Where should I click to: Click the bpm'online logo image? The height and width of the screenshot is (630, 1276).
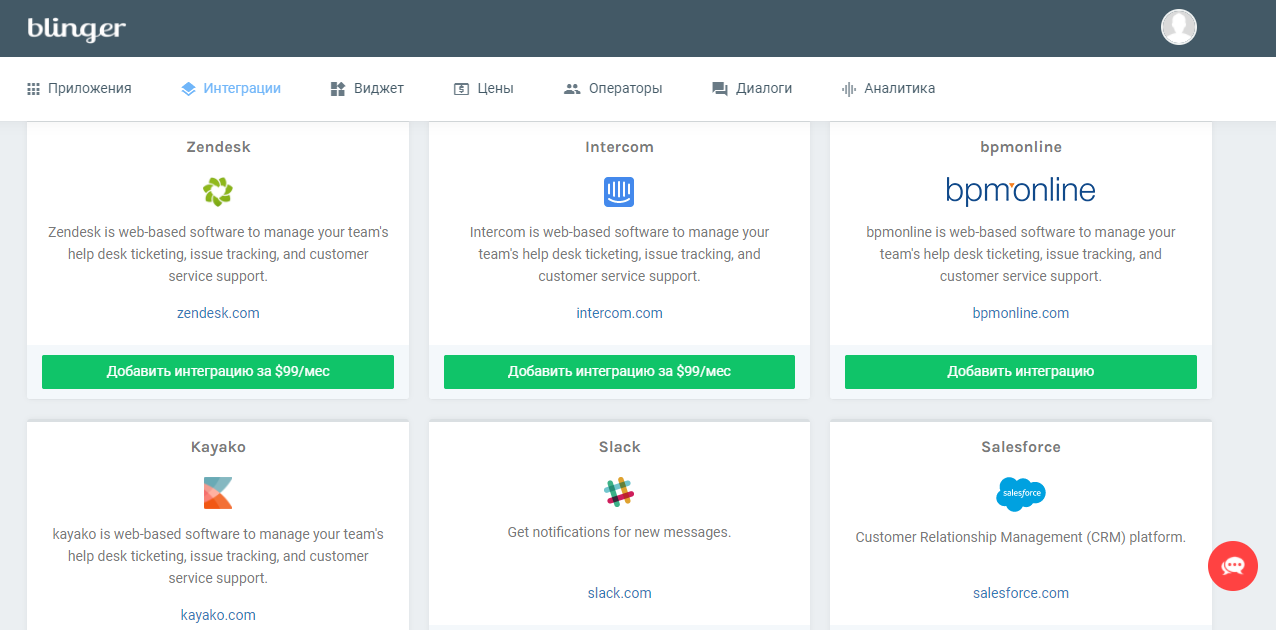pos(1021,190)
